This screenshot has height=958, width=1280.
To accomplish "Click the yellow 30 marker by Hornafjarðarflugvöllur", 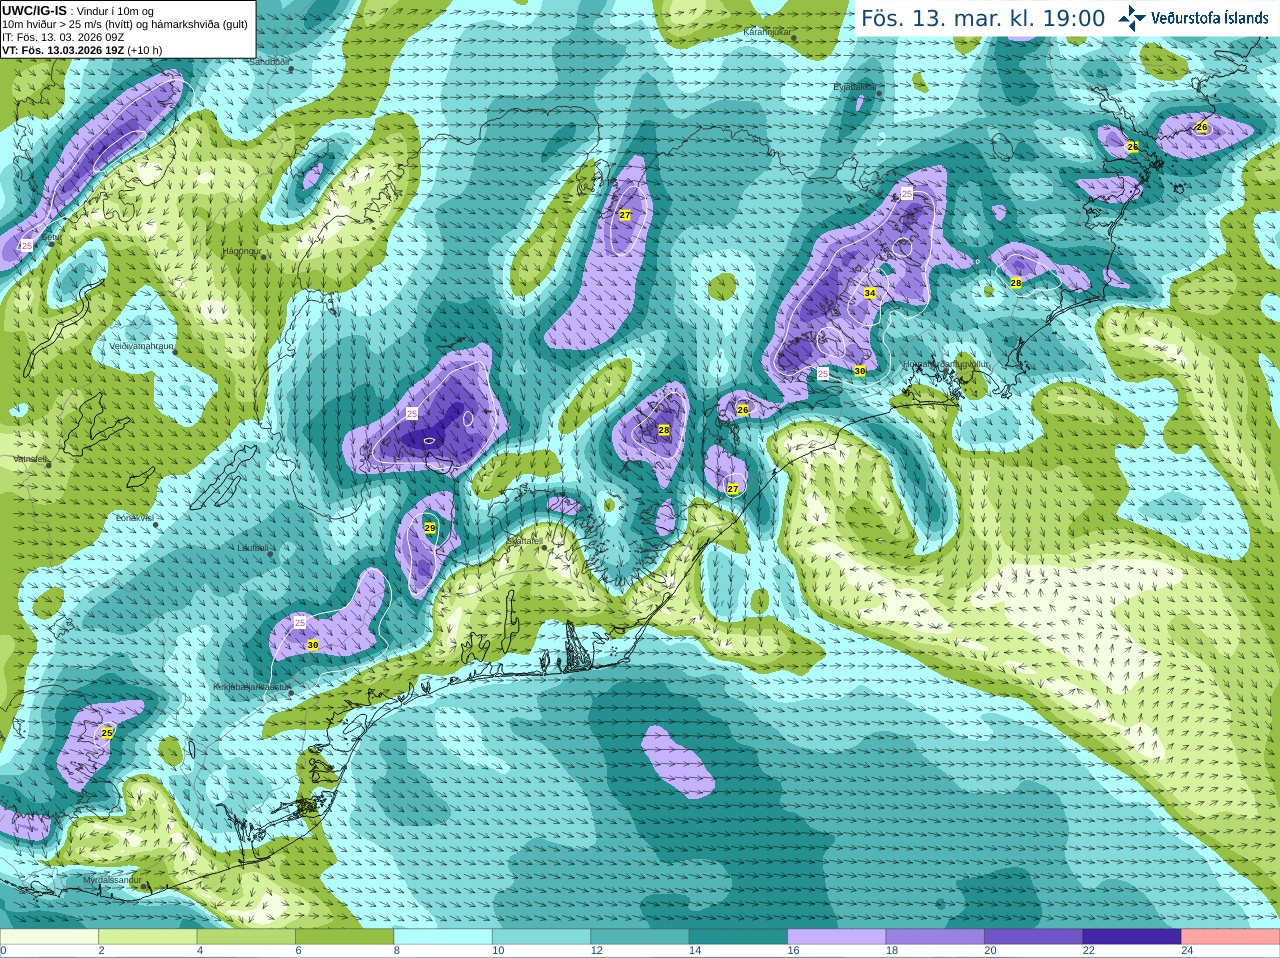I will click(x=860, y=371).
